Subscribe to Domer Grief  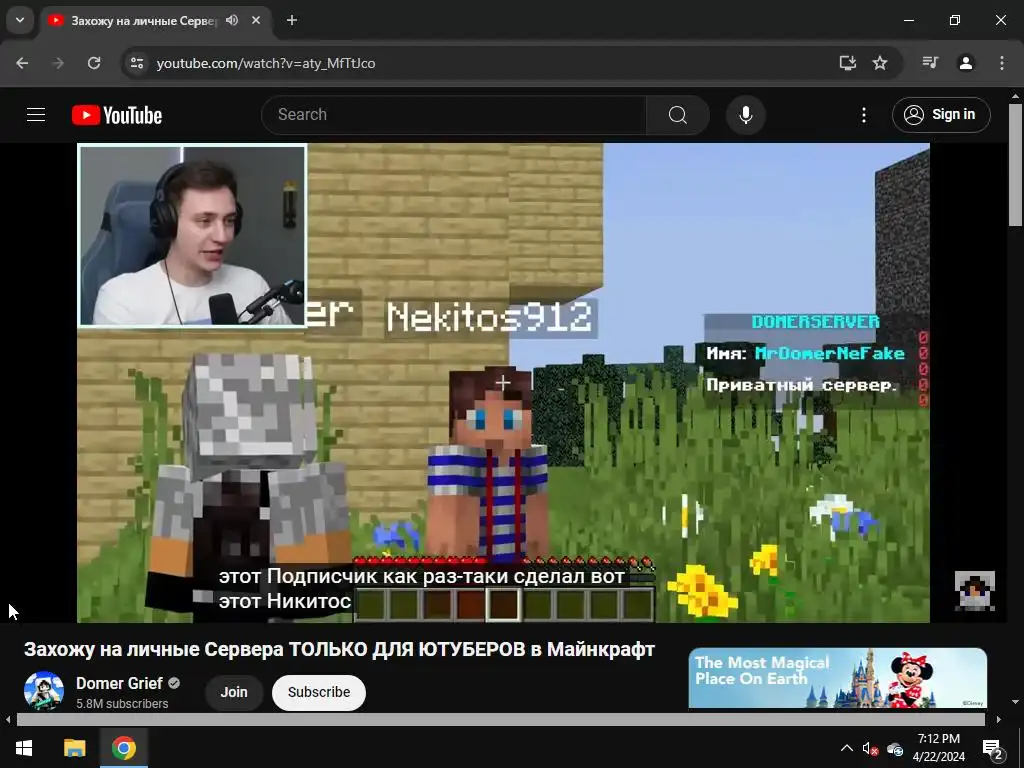(319, 692)
